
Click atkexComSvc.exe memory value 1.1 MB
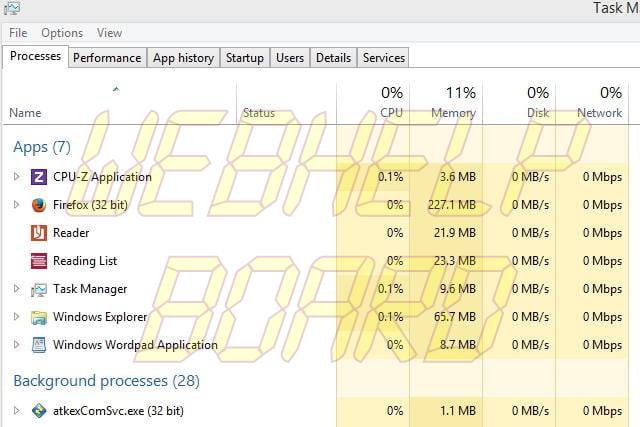coord(458,411)
